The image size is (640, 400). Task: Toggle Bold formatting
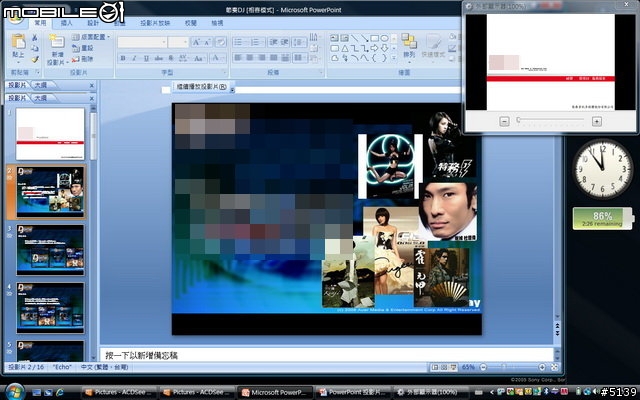pyautogui.click(x=123, y=58)
